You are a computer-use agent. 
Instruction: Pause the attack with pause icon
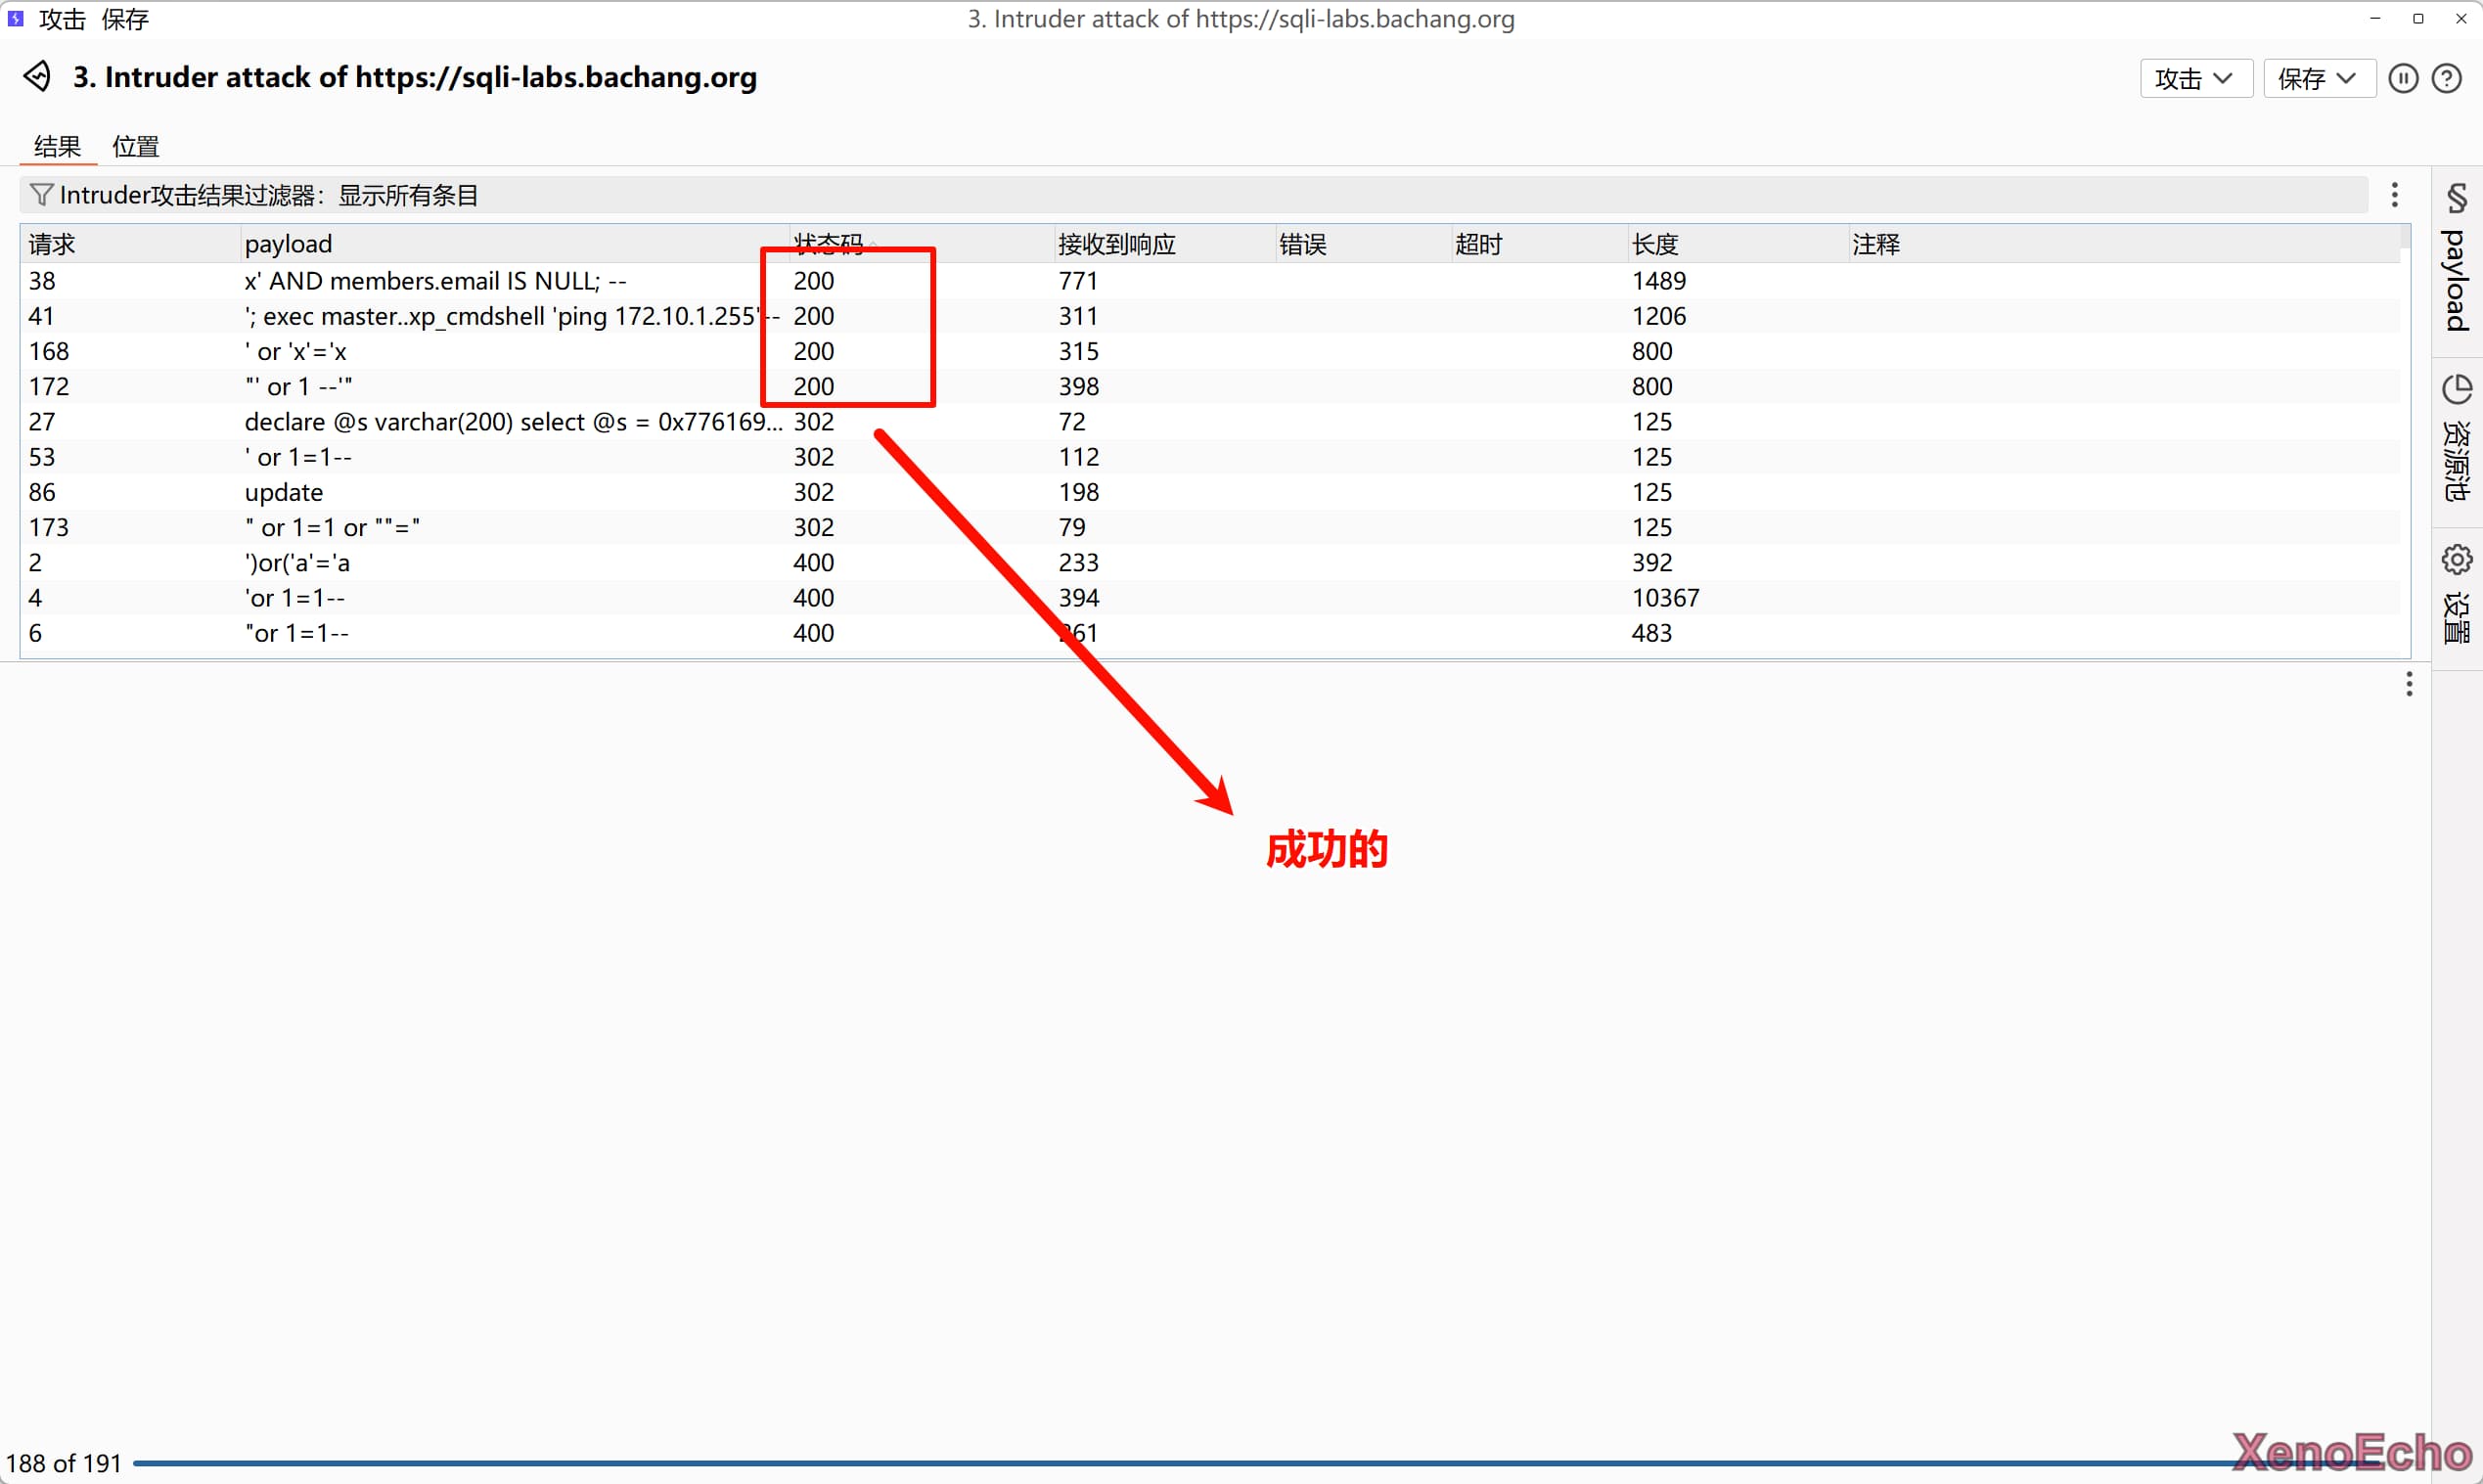[2402, 78]
